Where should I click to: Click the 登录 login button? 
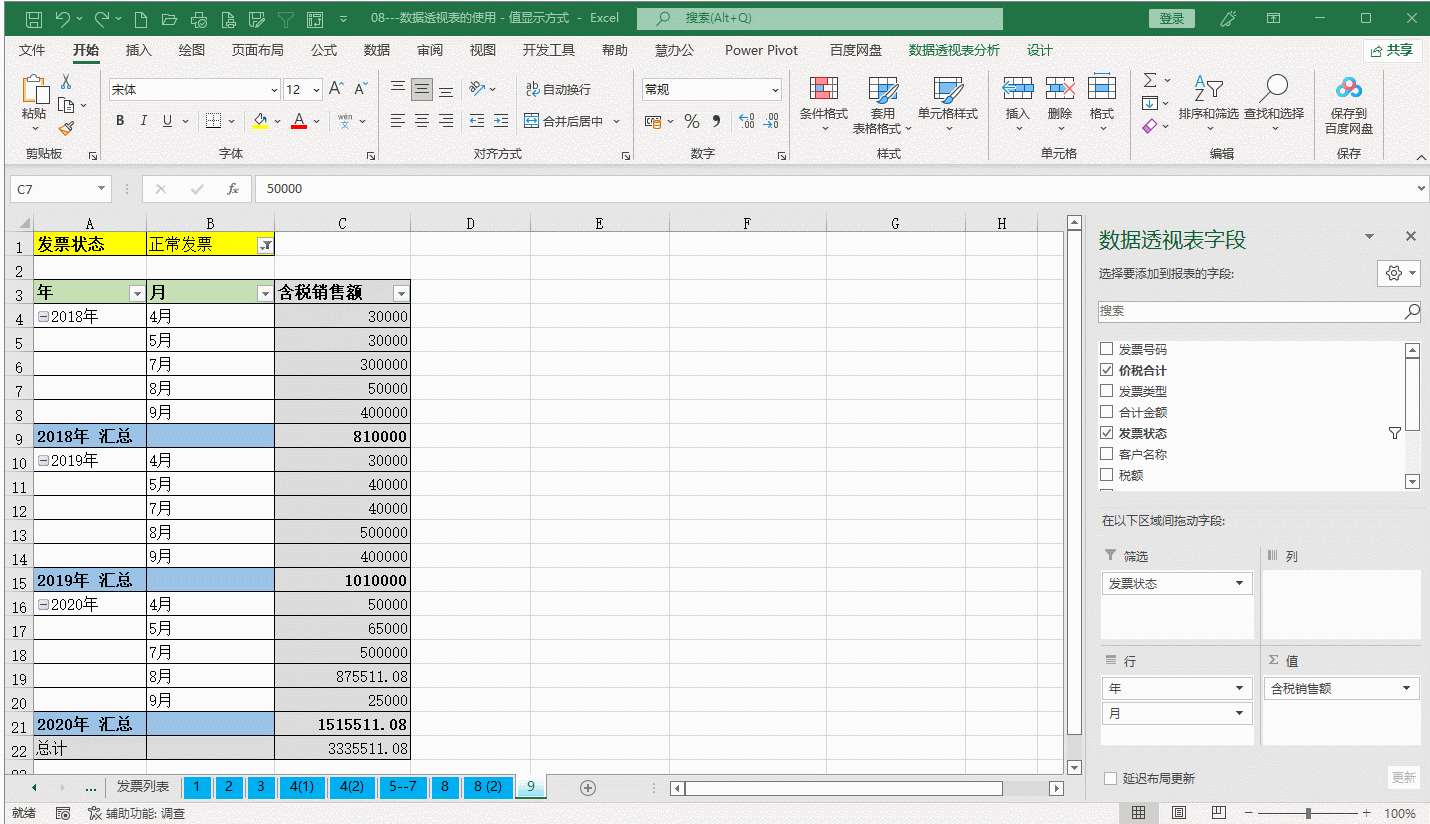[1172, 18]
